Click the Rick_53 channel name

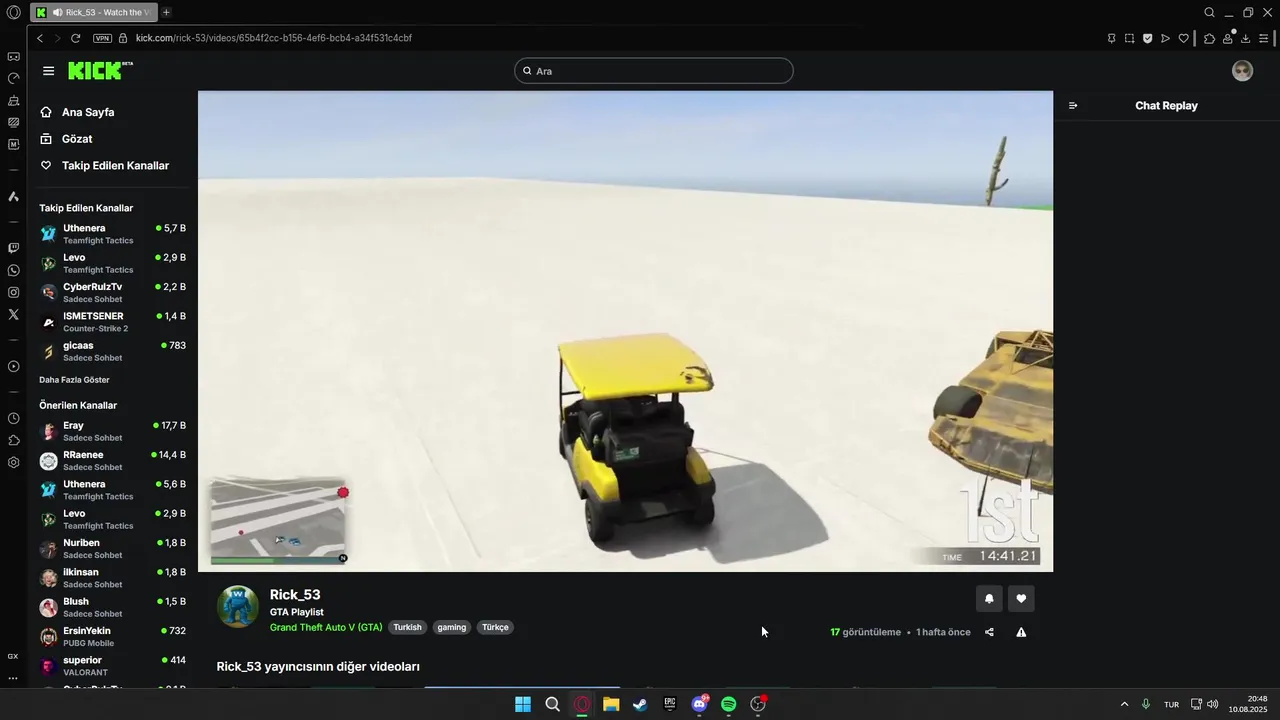click(295, 595)
